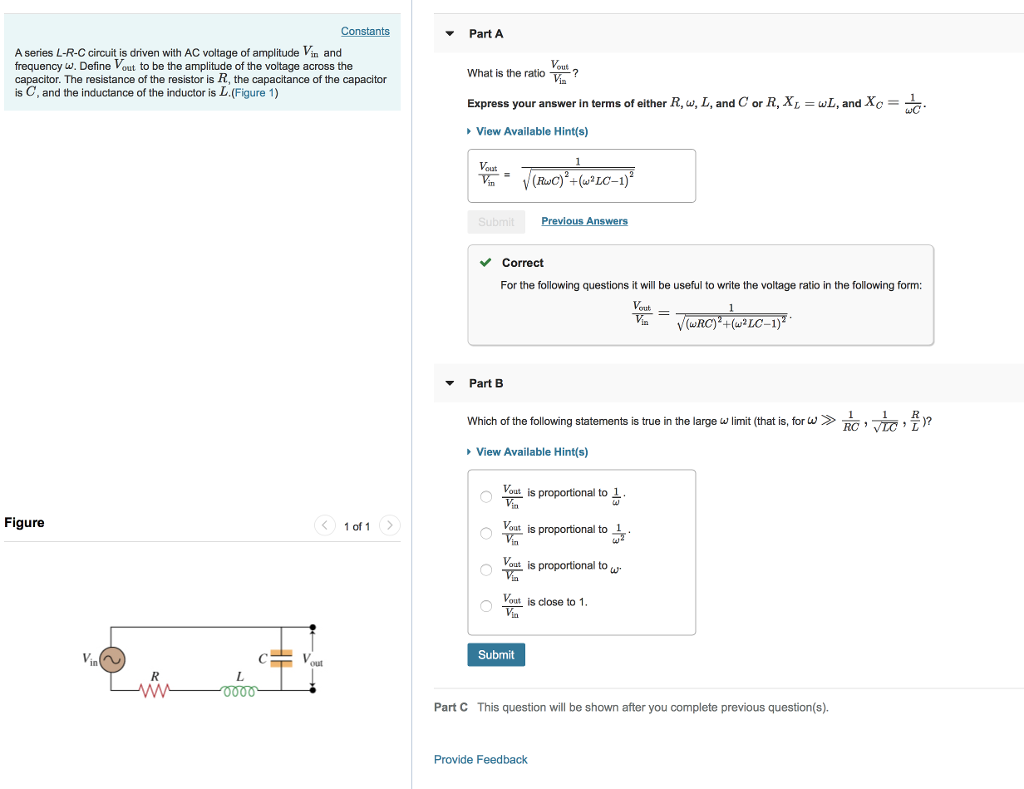Expand Part A View Available Hint(s)
The height and width of the screenshot is (789, 1024).
[528, 131]
